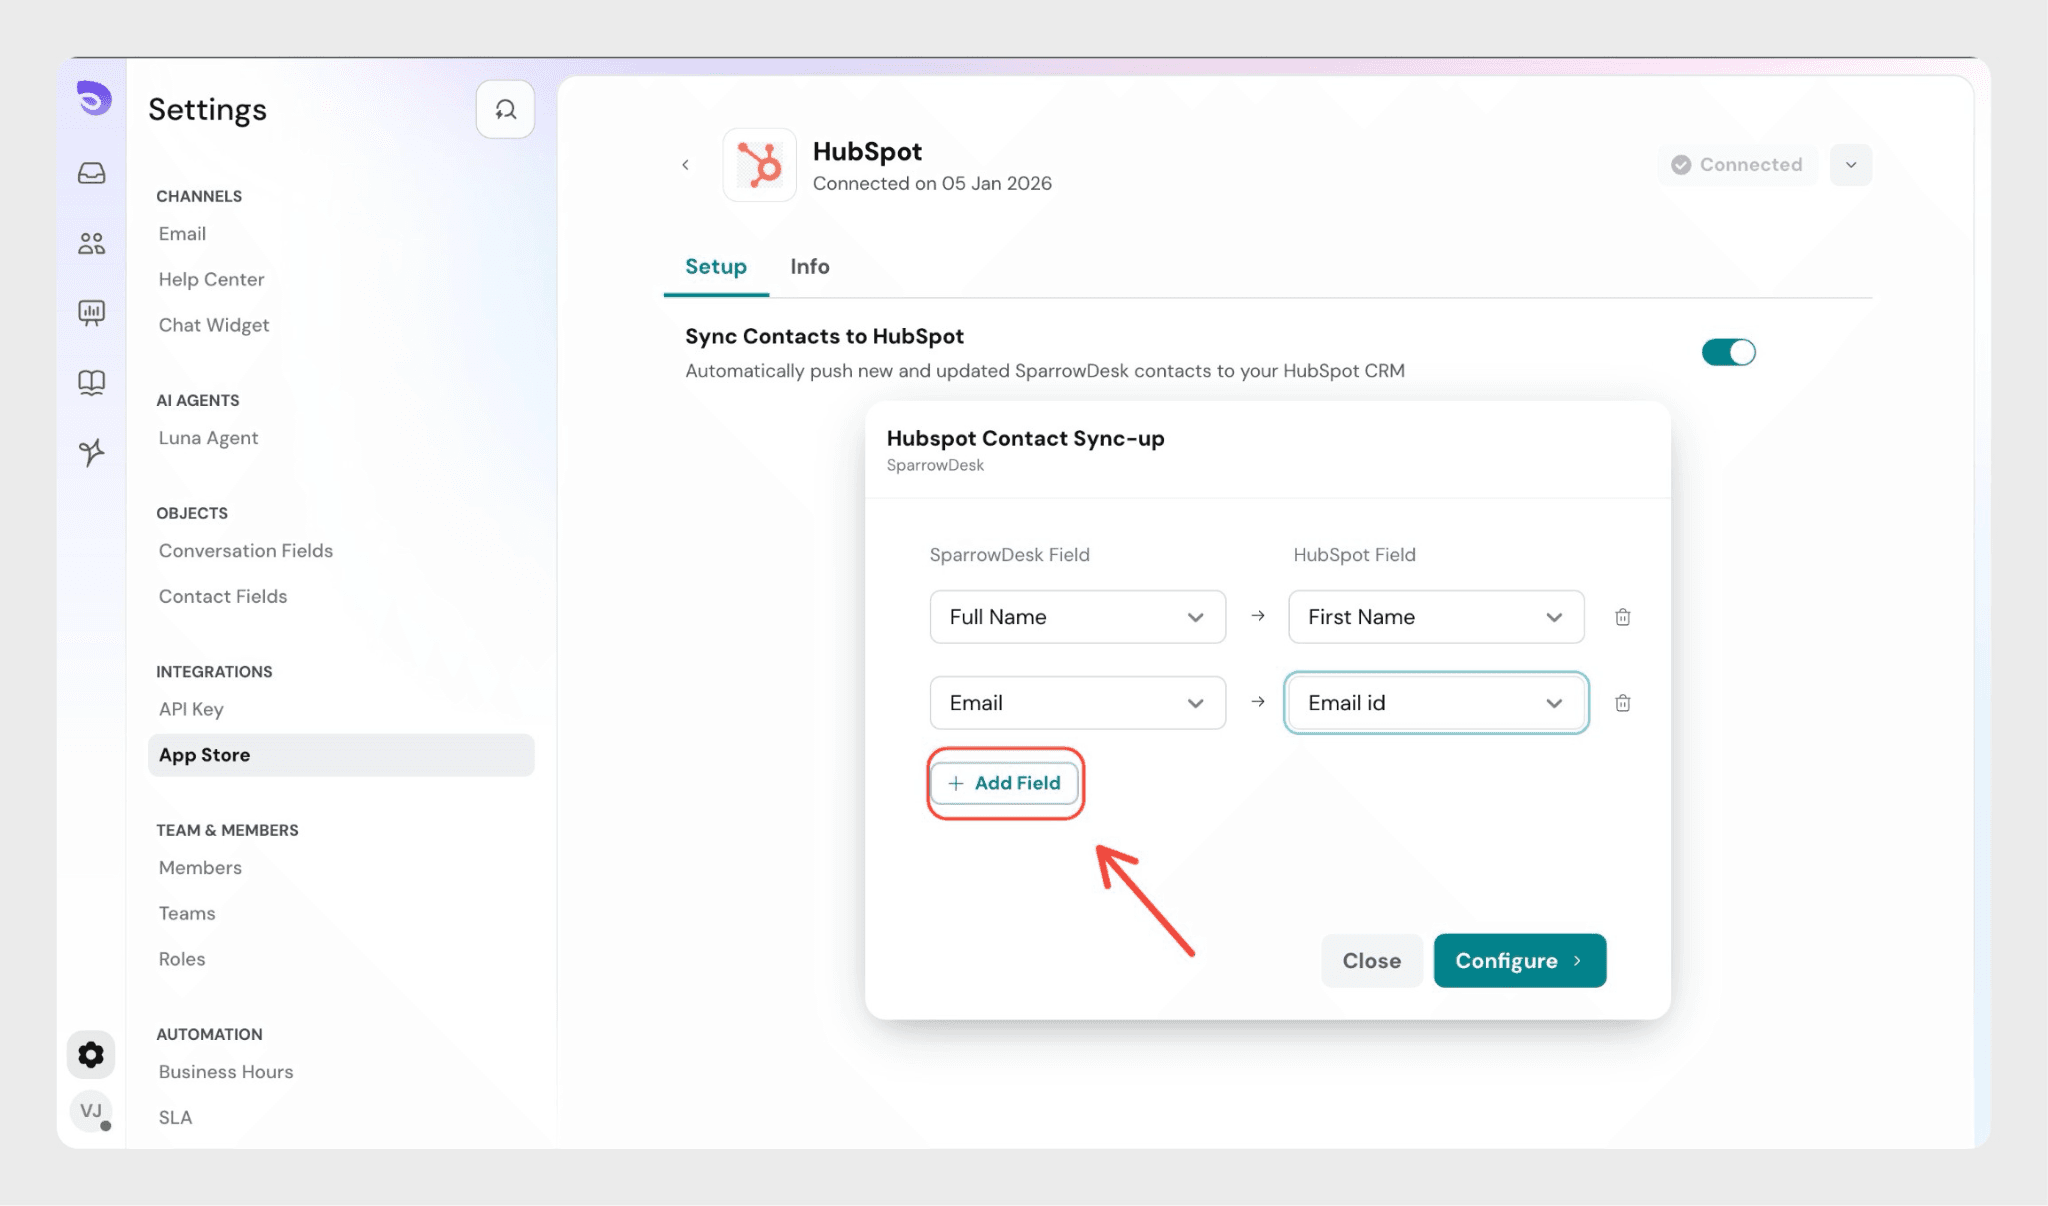The height and width of the screenshot is (1206, 2048).
Task: Open the reports chart icon
Action: [x=91, y=313]
